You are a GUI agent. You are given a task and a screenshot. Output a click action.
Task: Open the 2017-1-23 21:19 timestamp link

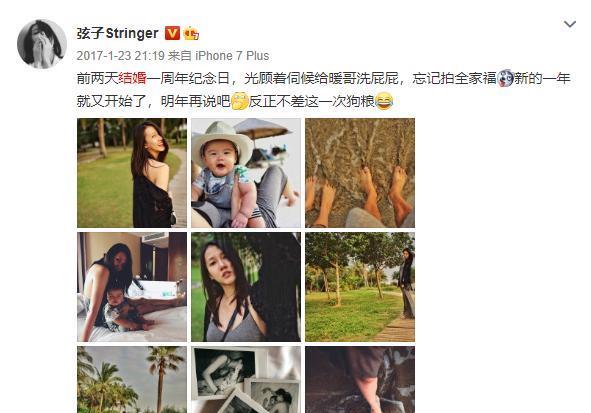tap(120, 56)
